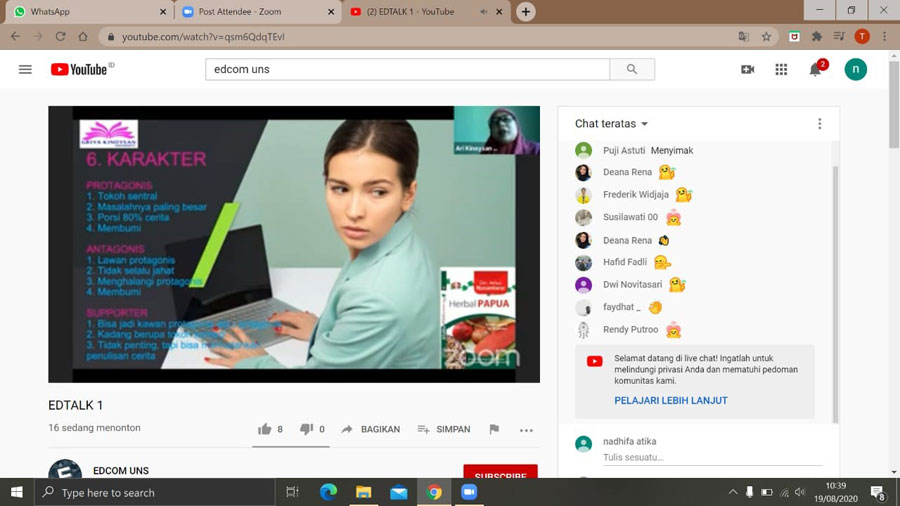The image size is (900, 506).
Task: Open the YouTube hamburger guide menu
Action: click(25, 69)
